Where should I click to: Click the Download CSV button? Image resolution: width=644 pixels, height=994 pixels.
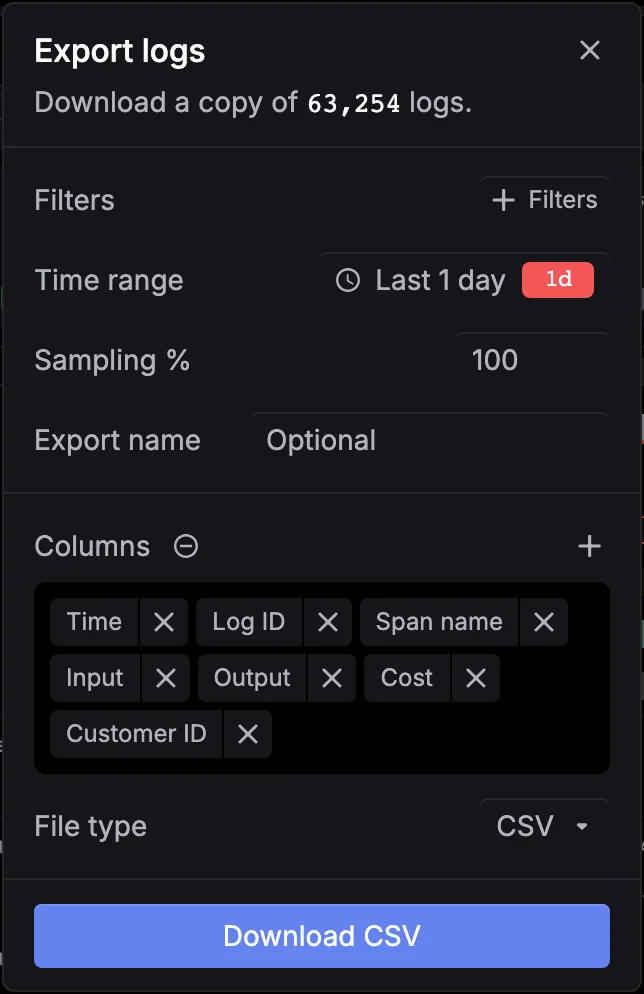pyautogui.click(x=322, y=936)
